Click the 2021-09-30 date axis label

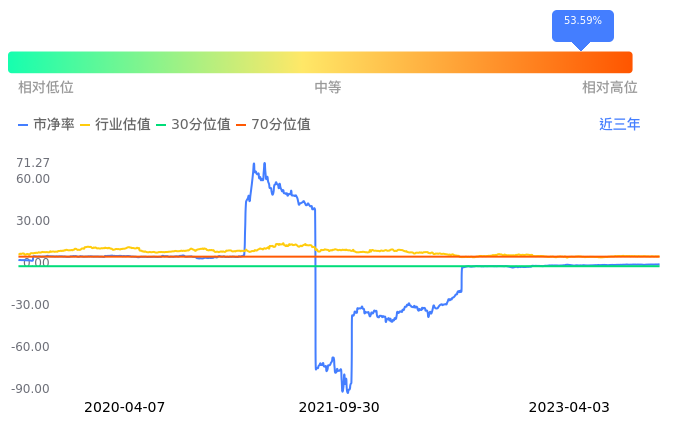(x=340, y=408)
